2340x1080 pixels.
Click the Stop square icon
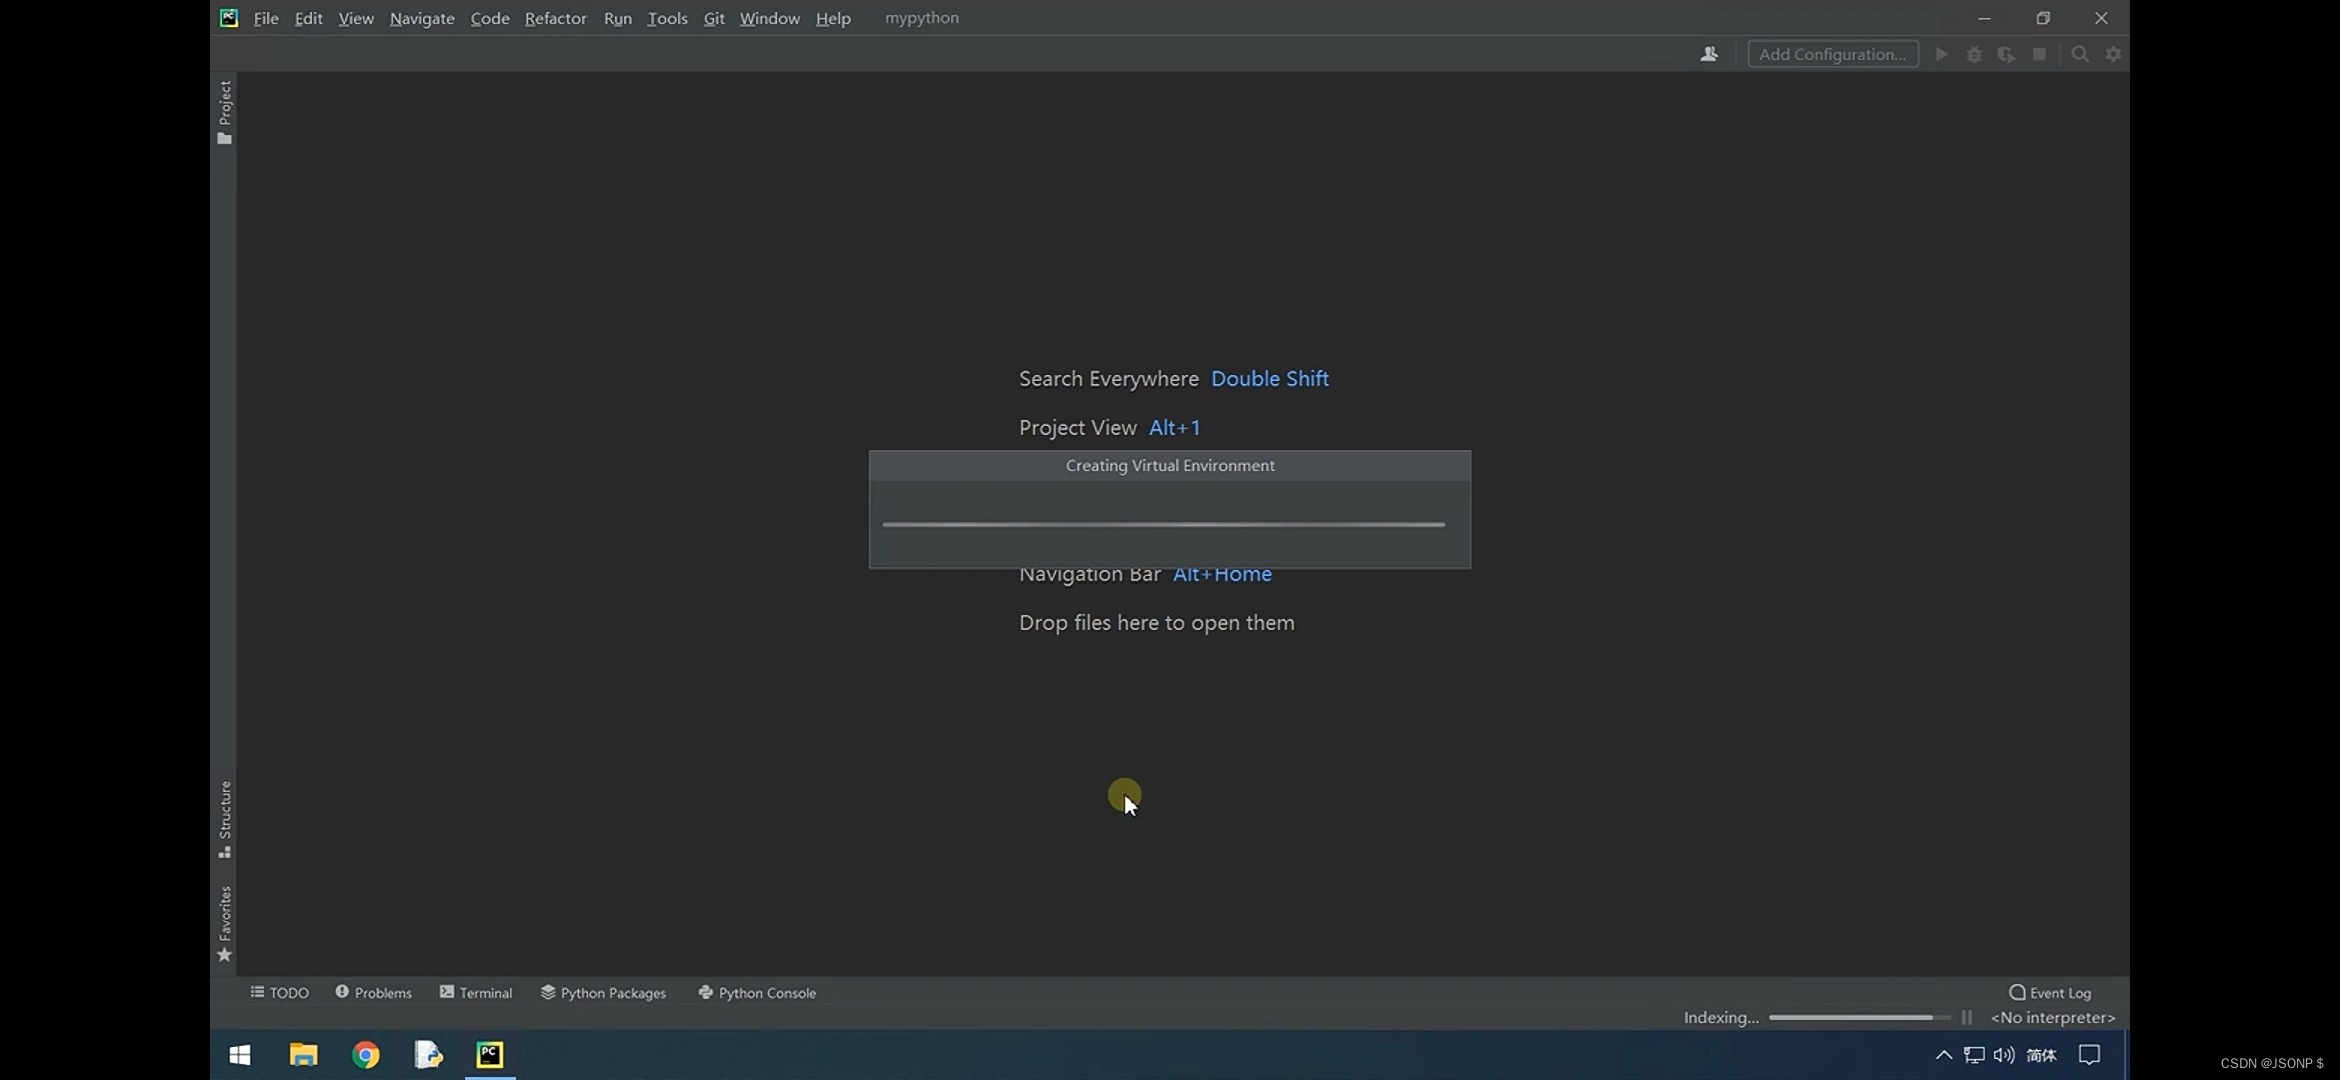click(x=2039, y=54)
